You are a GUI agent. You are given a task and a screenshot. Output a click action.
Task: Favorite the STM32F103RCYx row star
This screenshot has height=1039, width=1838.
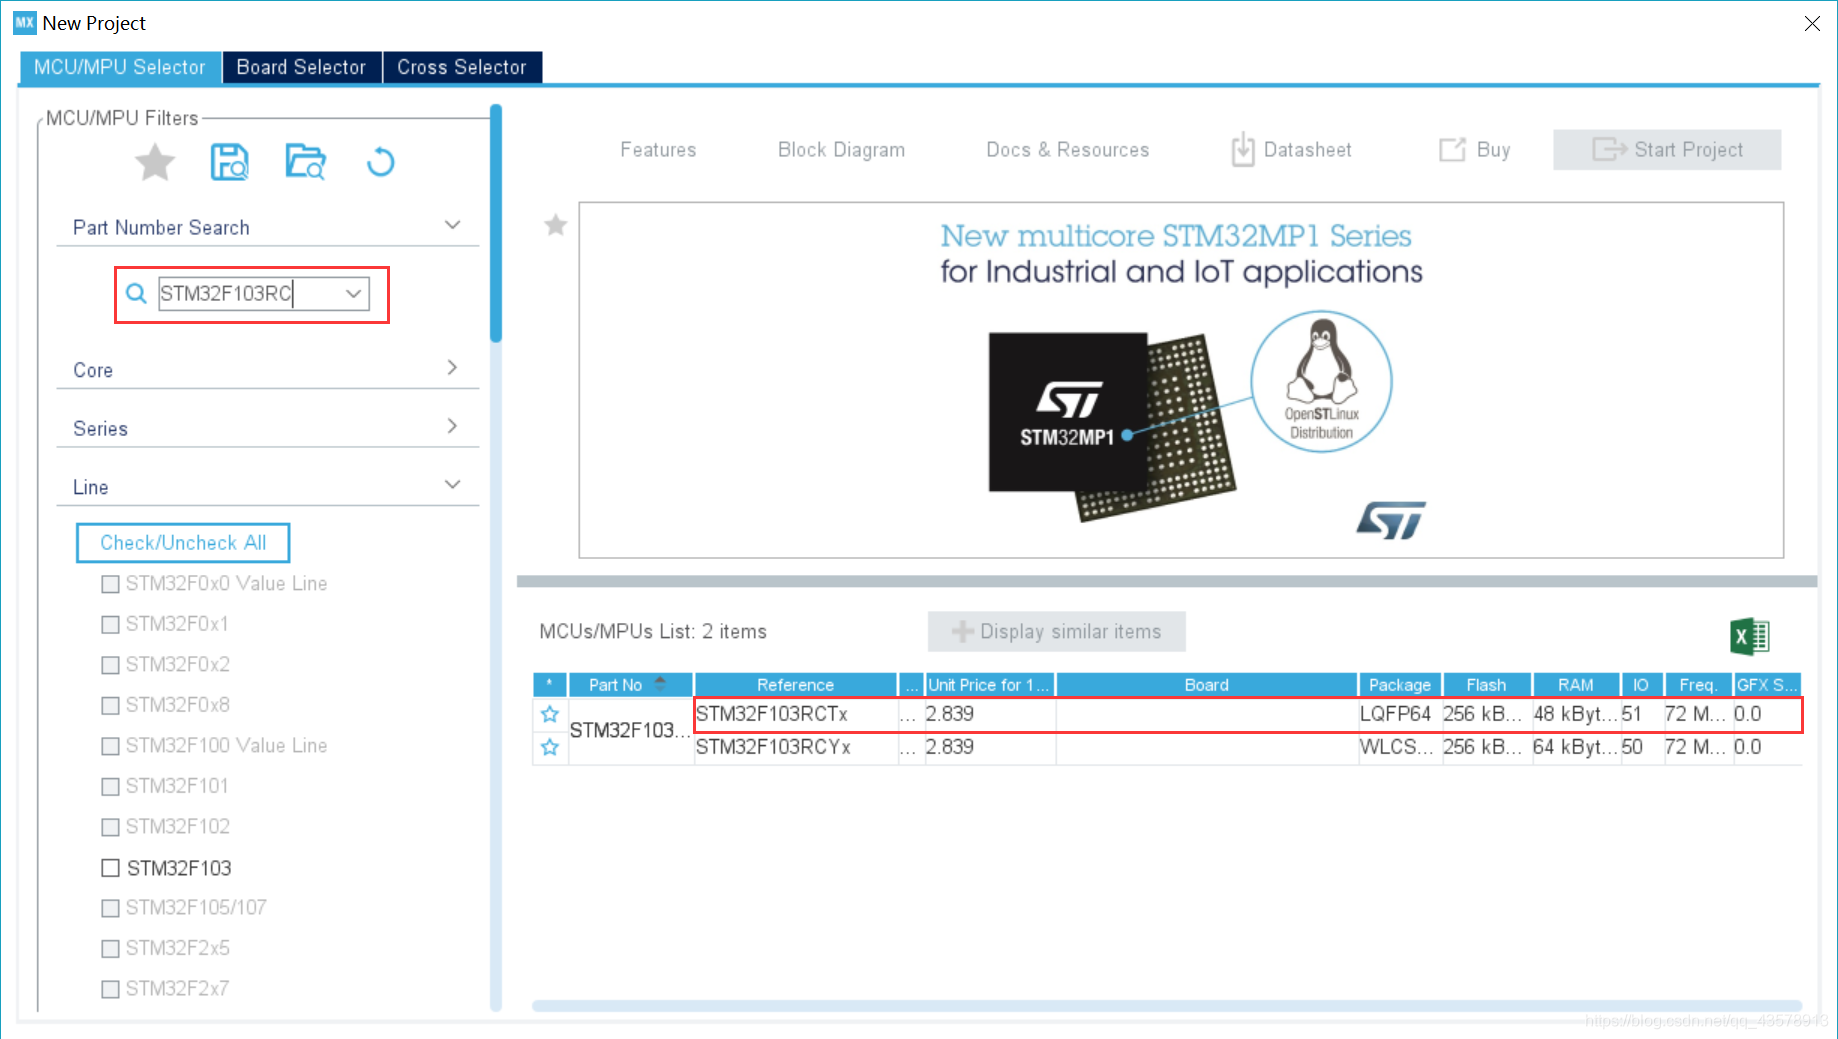(x=550, y=747)
